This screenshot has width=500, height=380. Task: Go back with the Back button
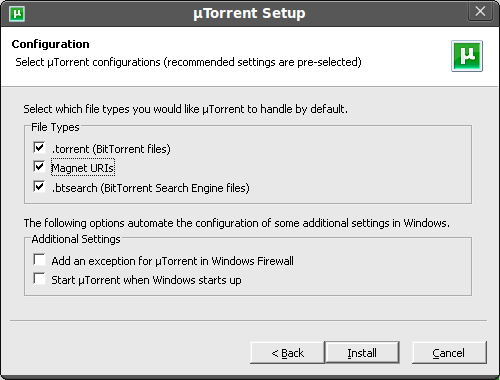click(287, 353)
